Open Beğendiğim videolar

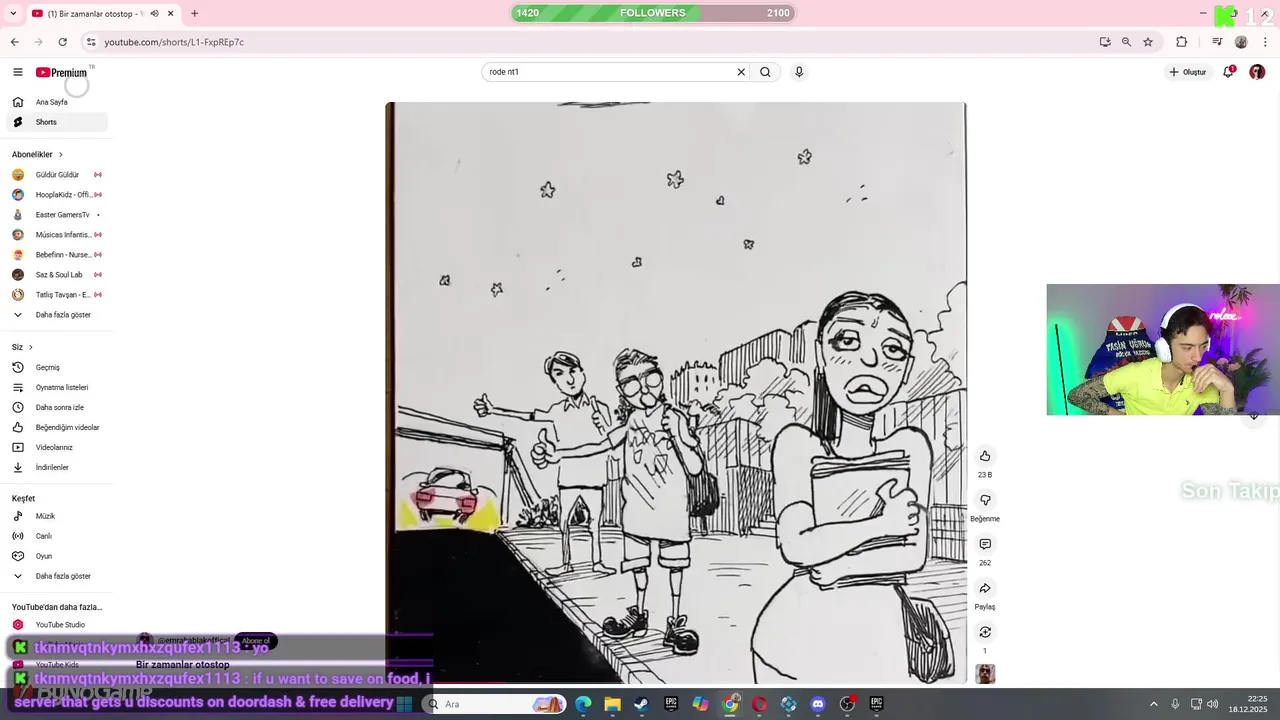pos(57,427)
